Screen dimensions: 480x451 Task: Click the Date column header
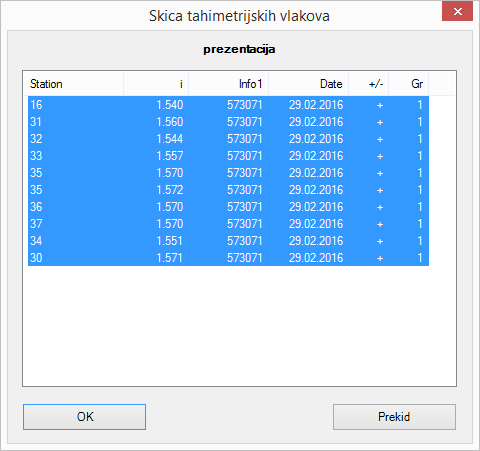point(309,84)
